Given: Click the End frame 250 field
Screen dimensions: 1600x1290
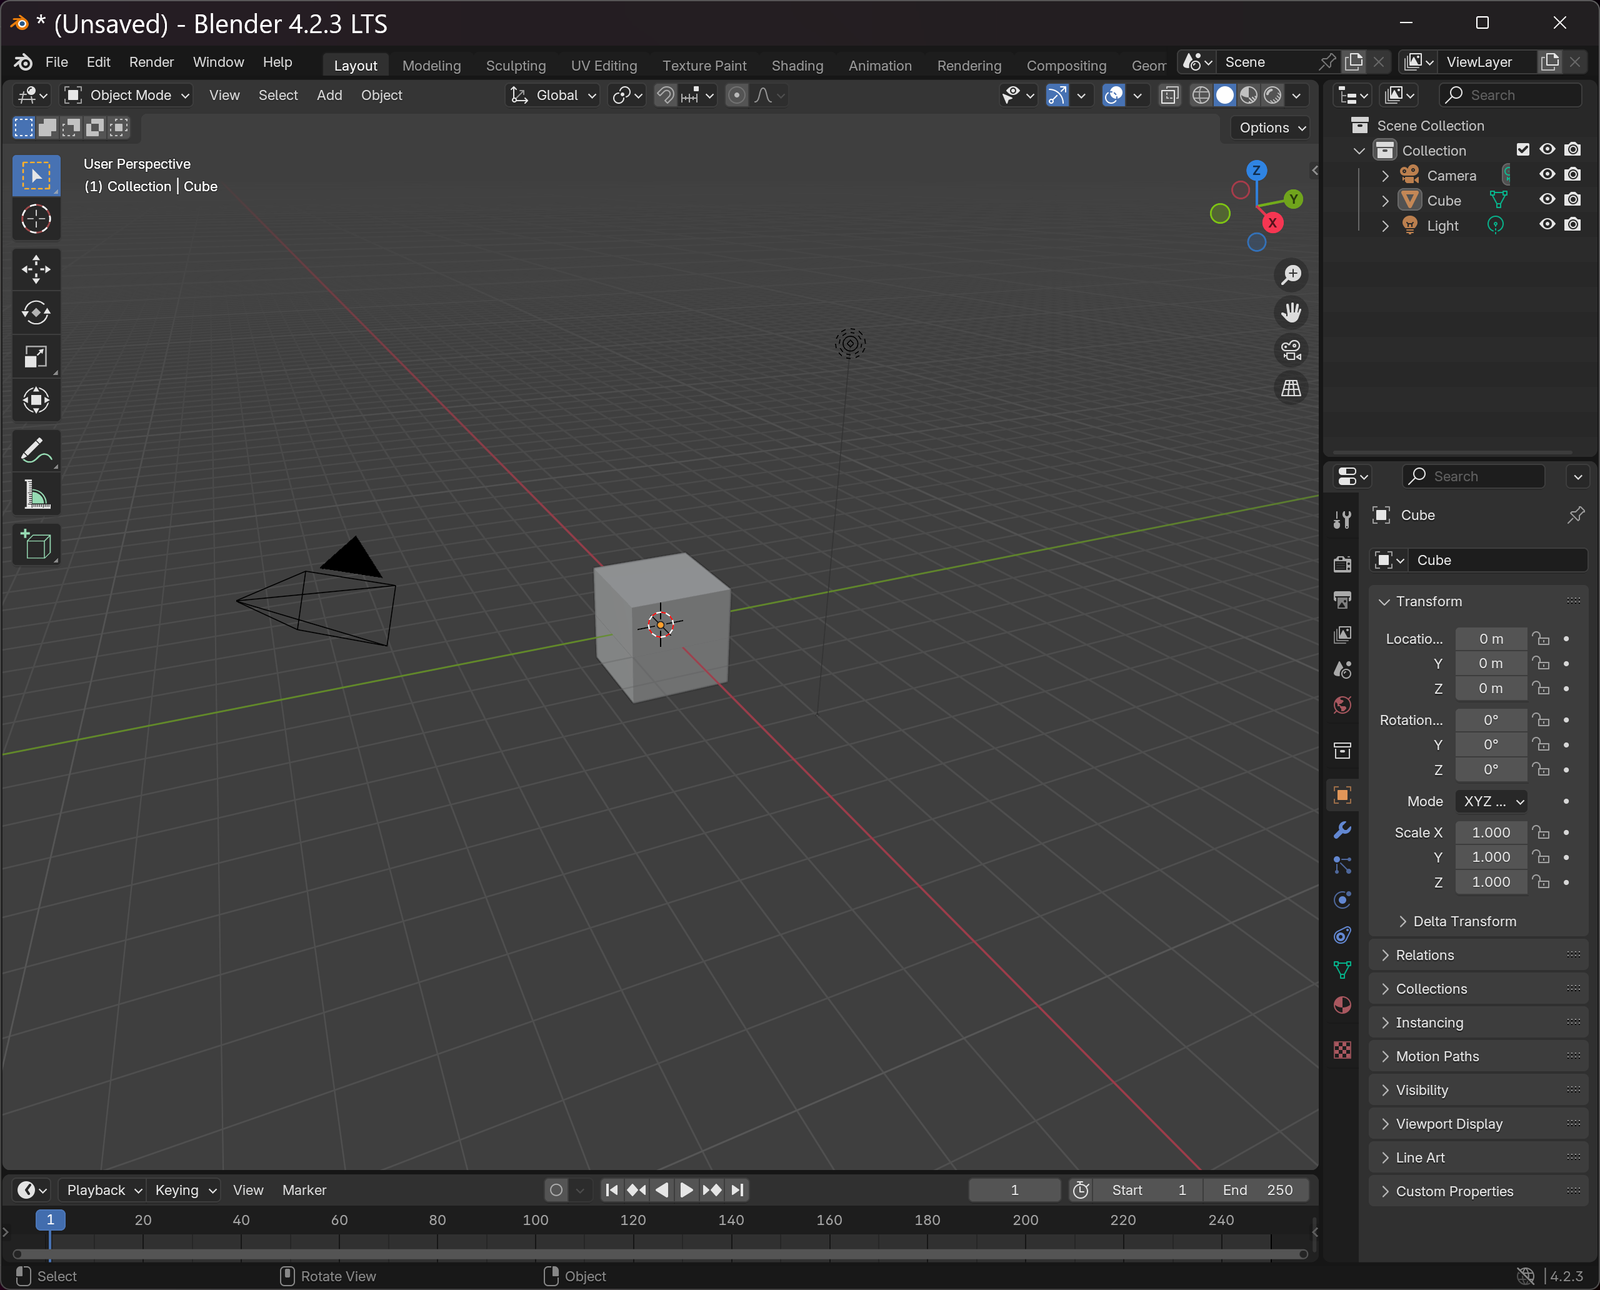Looking at the screenshot, I should (x=1257, y=1190).
